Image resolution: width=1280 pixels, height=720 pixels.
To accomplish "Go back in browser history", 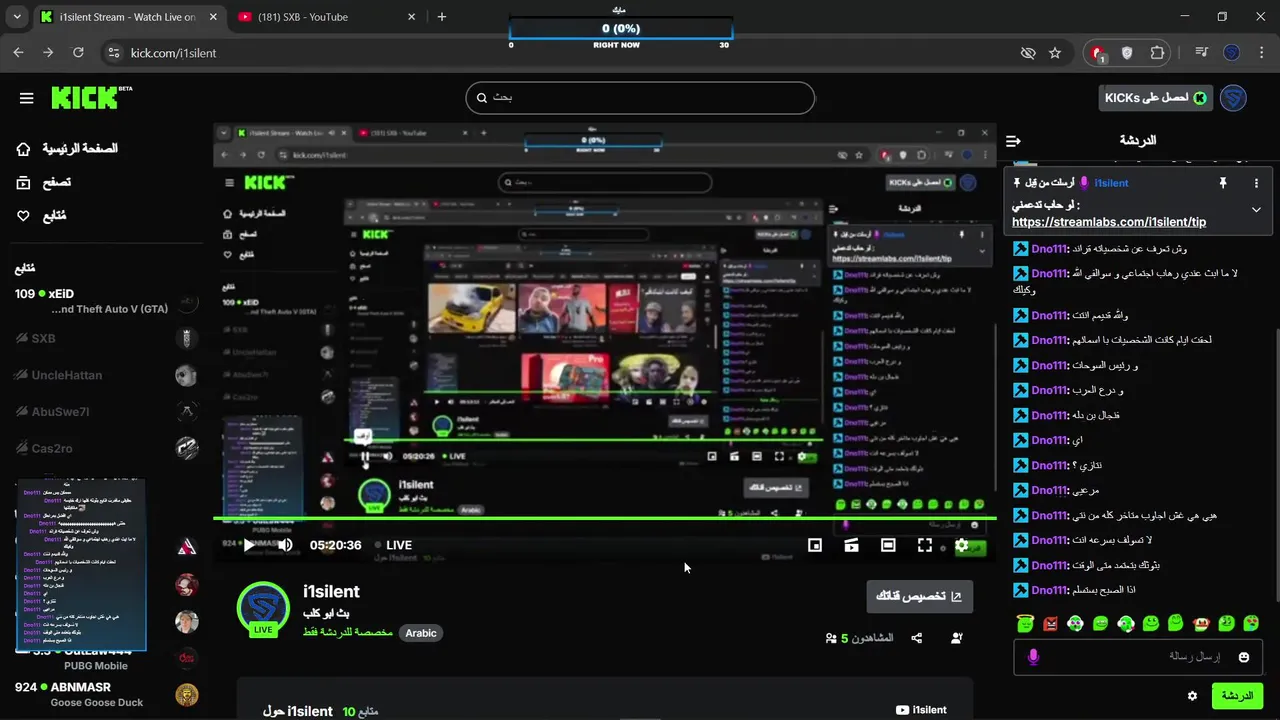I will pyautogui.click(x=18, y=53).
